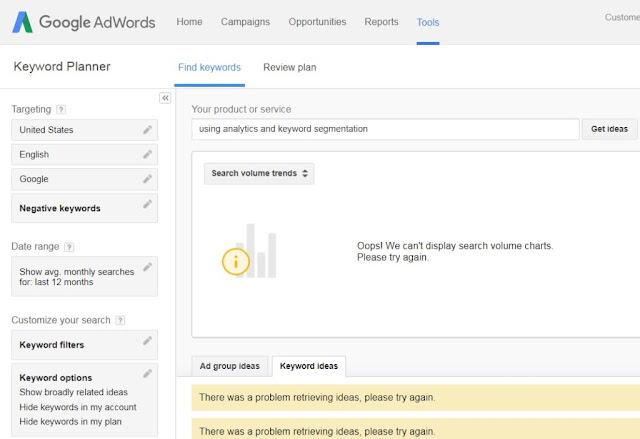The height and width of the screenshot is (439, 640).
Task: Go to the Home menu
Action: tap(189, 22)
